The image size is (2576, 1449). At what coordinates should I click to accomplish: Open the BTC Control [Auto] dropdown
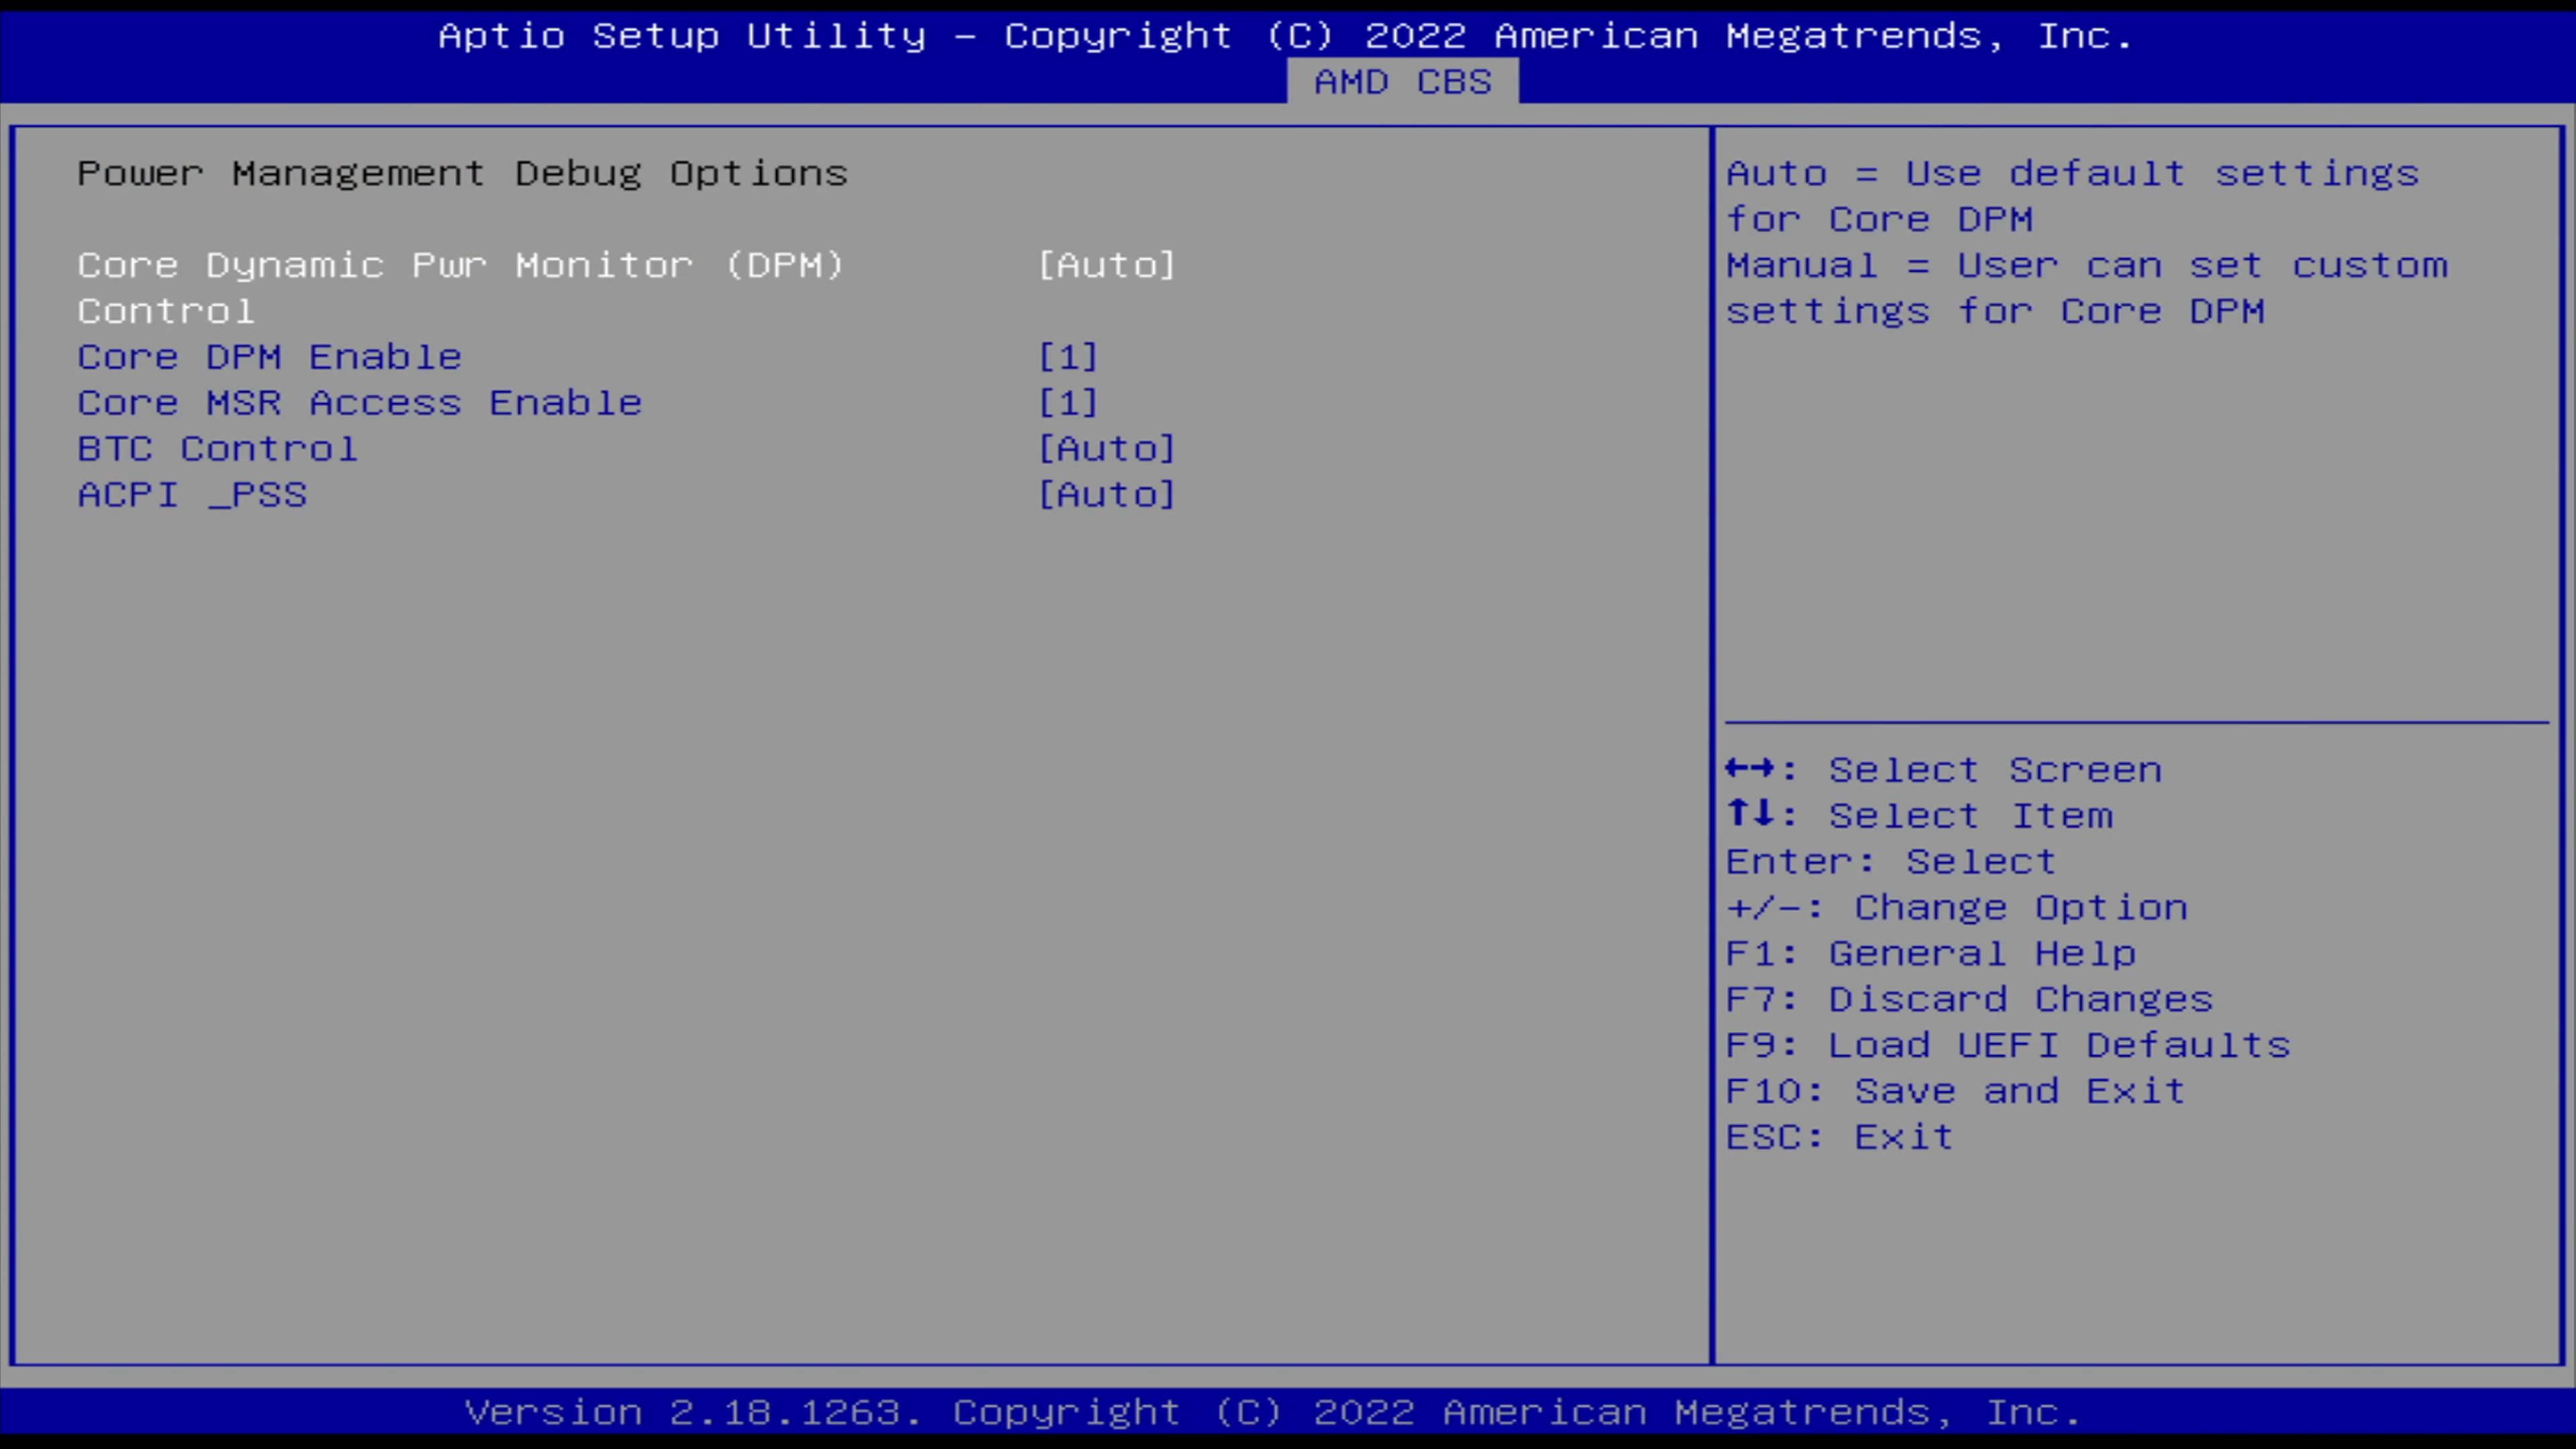1107,449
